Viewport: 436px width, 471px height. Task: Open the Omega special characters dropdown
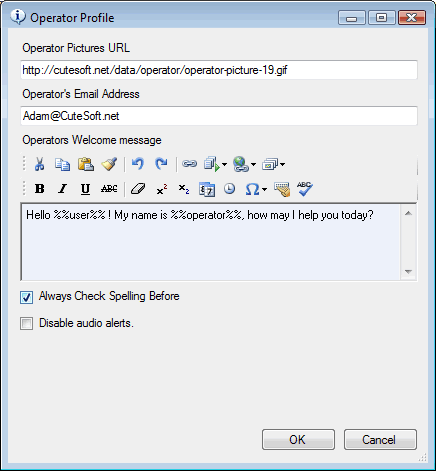(x=264, y=190)
